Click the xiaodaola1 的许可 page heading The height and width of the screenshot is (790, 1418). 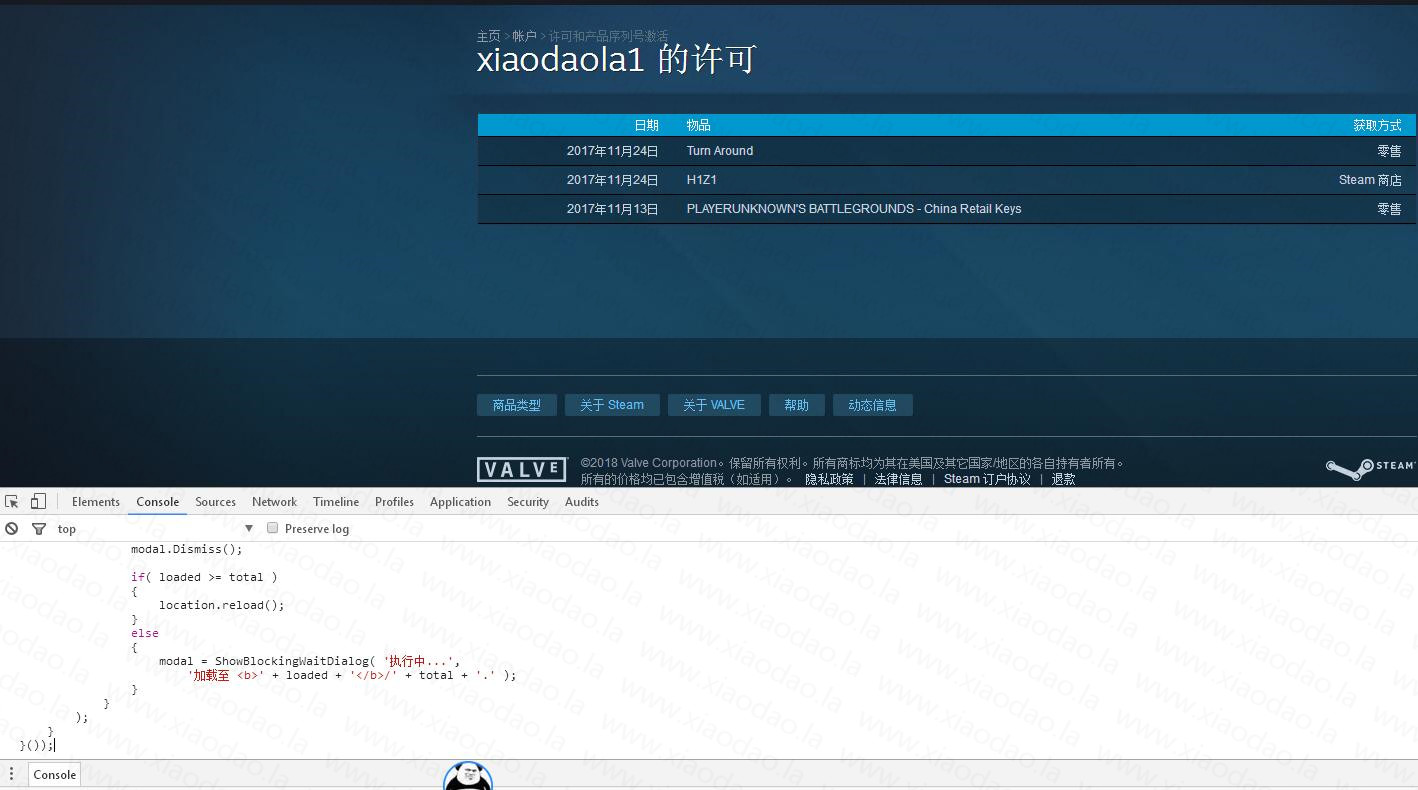click(x=616, y=60)
